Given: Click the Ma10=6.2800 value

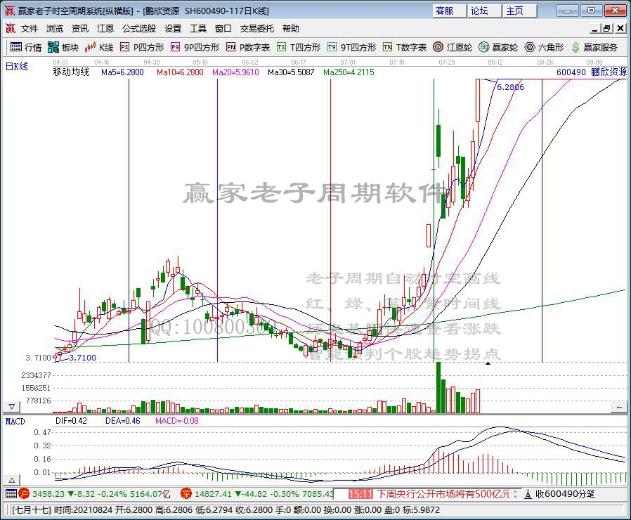Looking at the screenshot, I should tap(179, 72).
